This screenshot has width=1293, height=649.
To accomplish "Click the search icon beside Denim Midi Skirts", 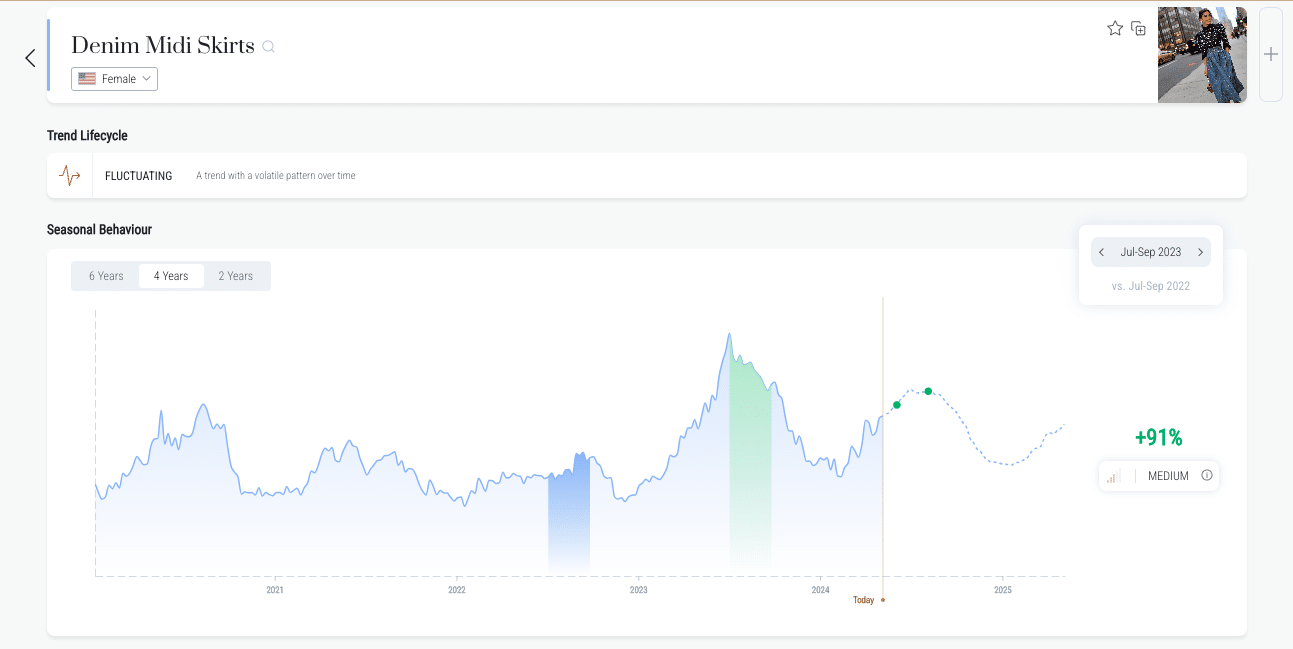I will [x=268, y=47].
